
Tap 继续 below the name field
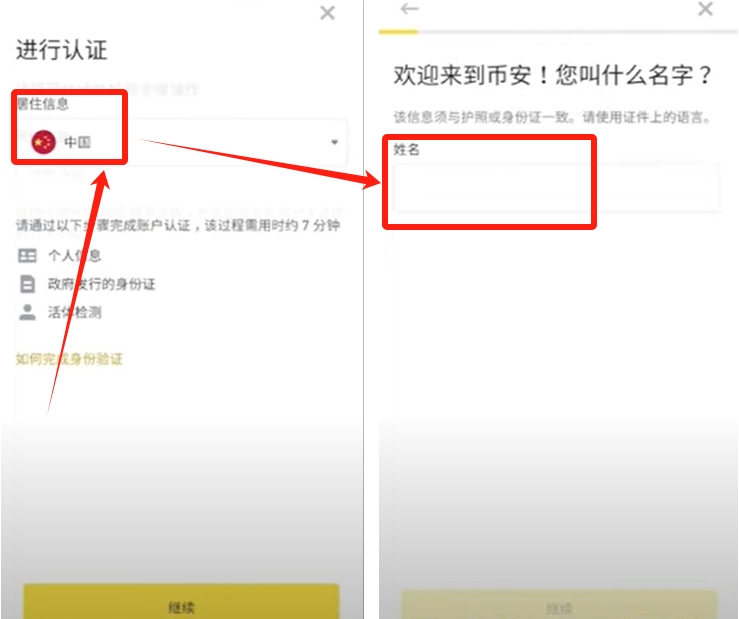(559, 605)
